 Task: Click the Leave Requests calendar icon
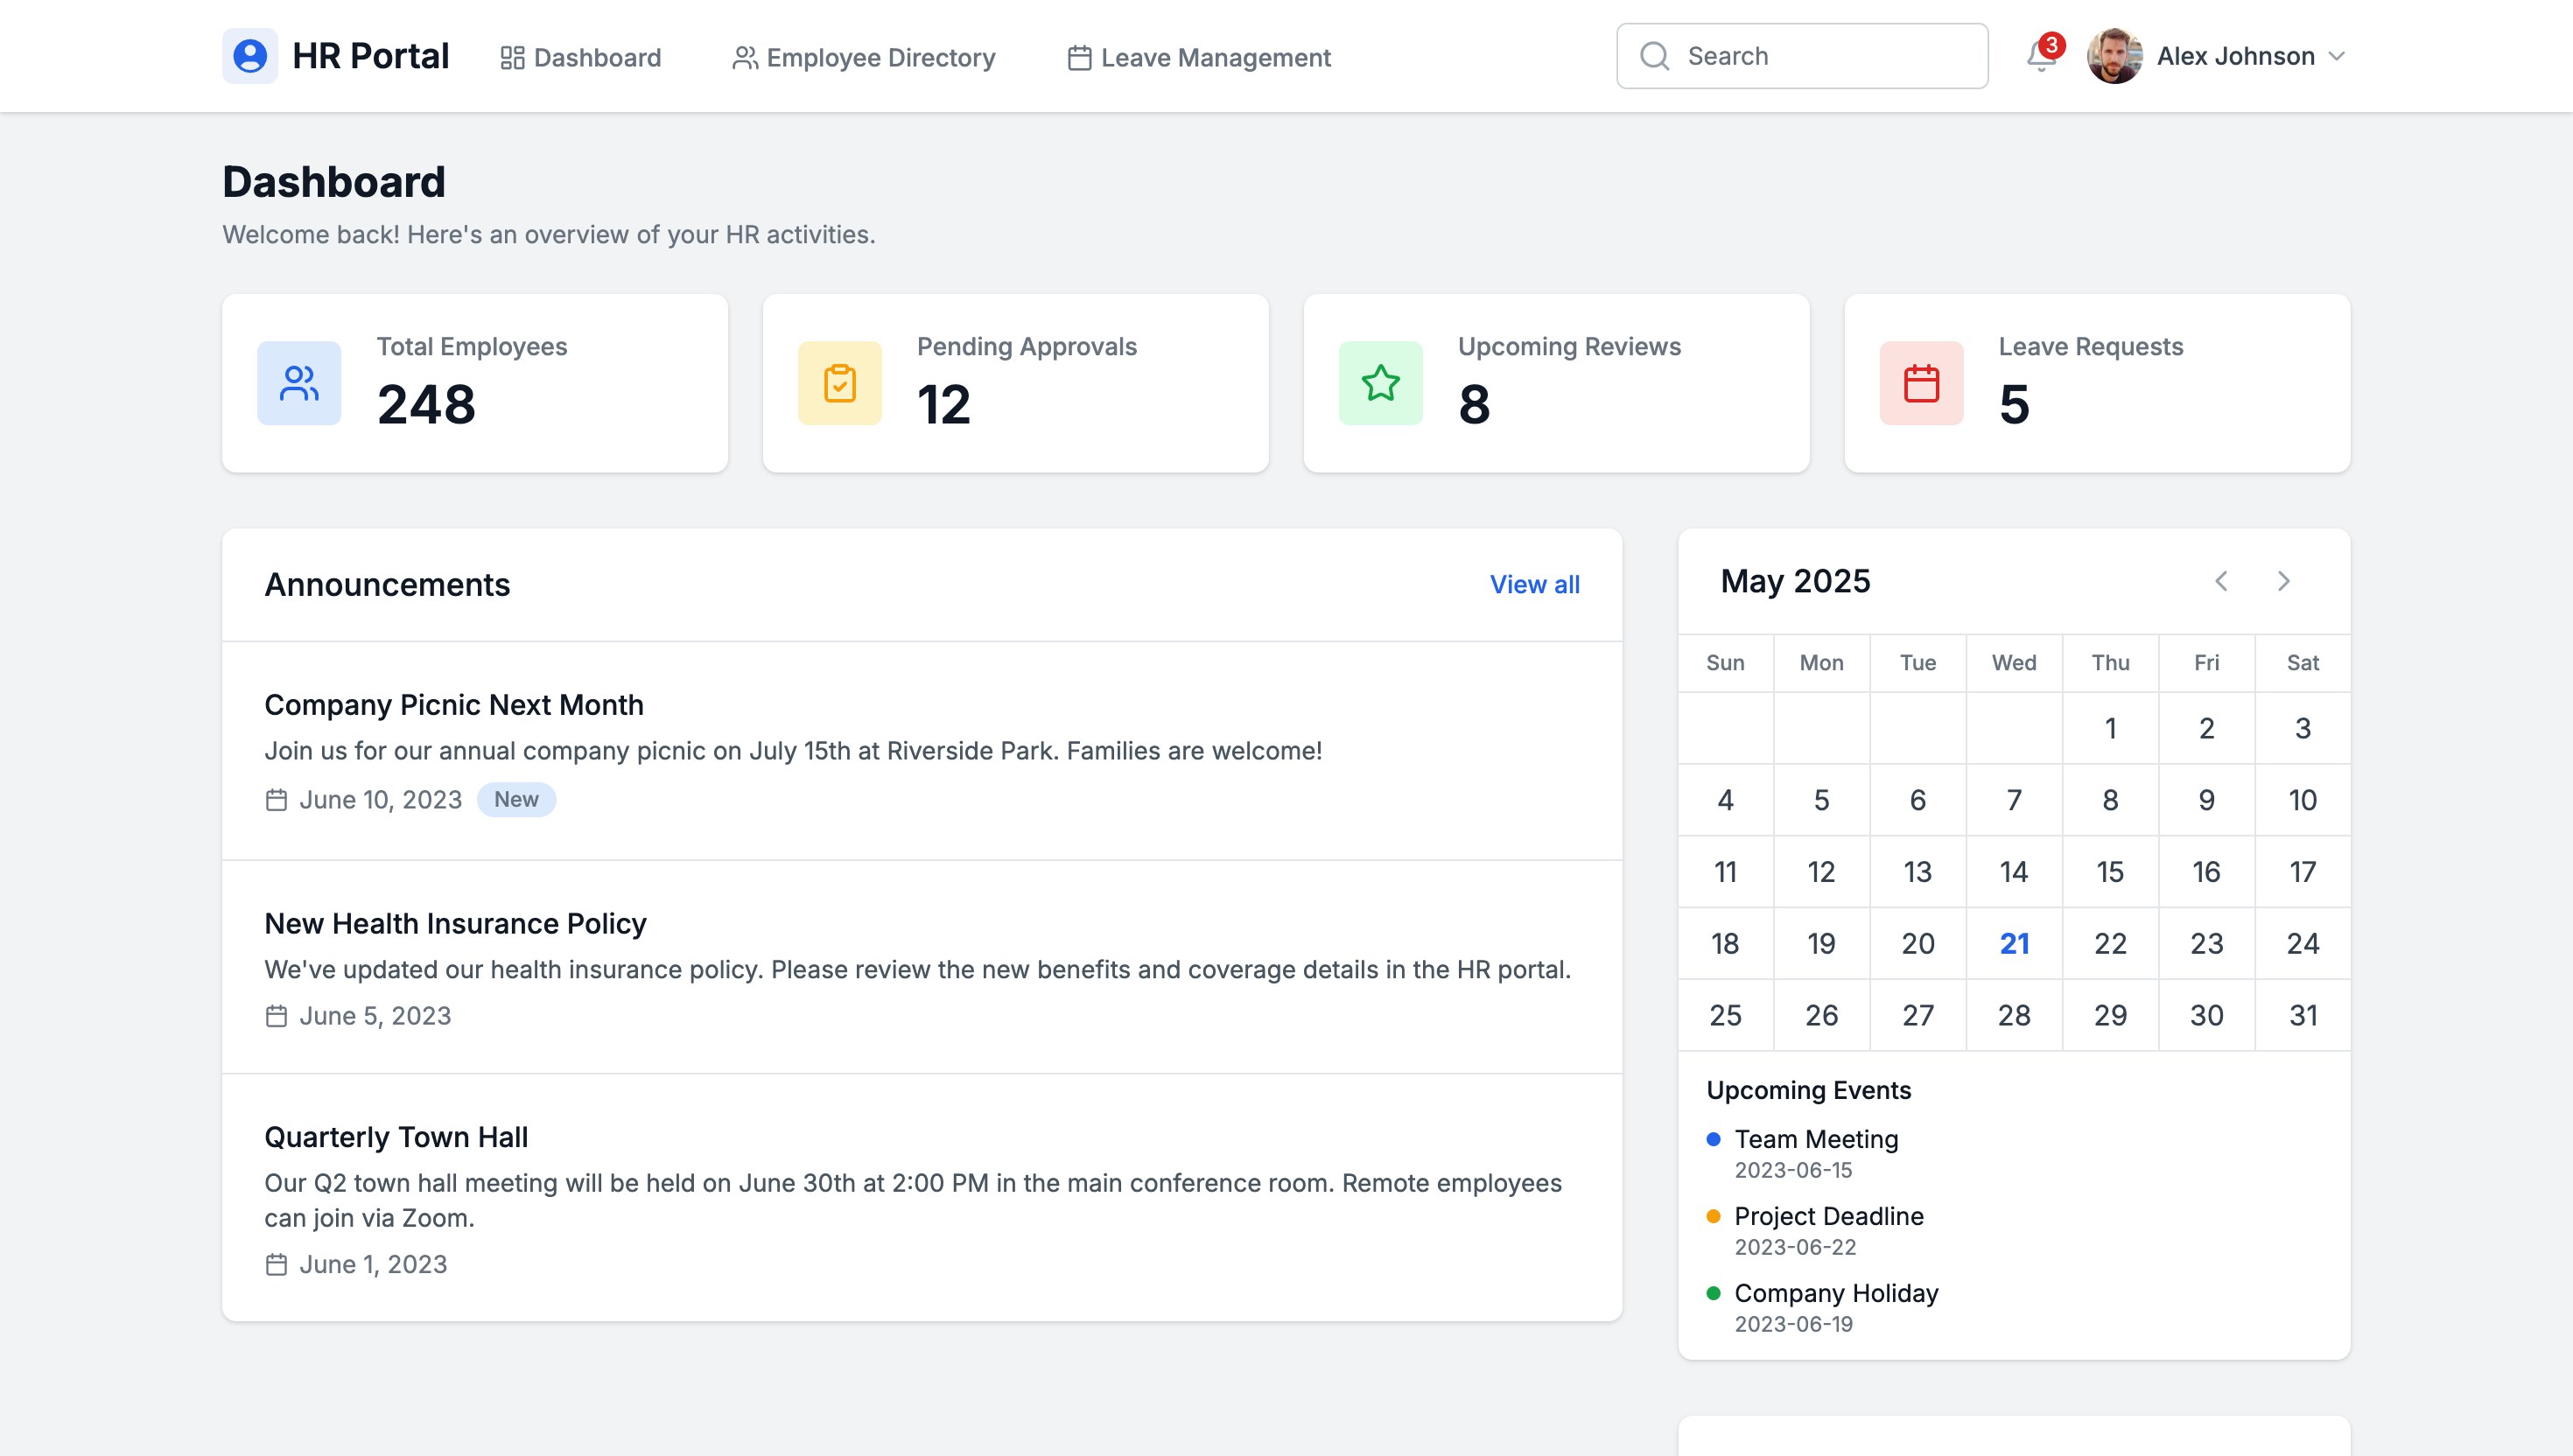pos(1921,383)
